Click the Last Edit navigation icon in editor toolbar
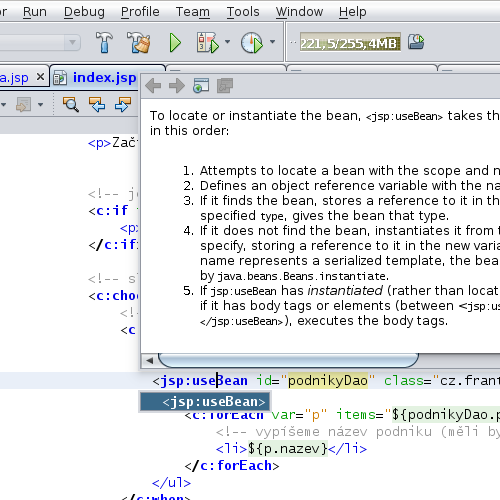The width and height of the screenshot is (500, 500). [x=23, y=104]
